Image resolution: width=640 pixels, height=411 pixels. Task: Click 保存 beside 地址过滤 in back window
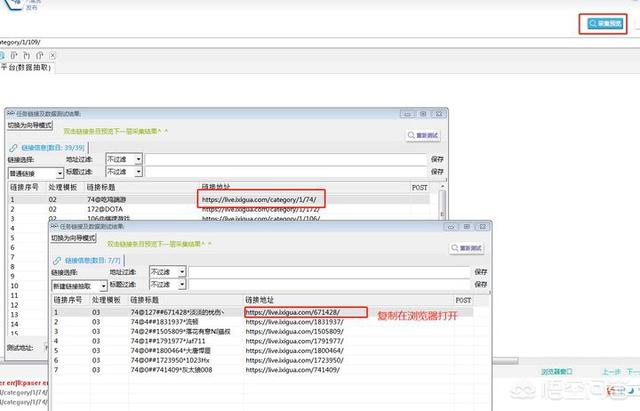pos(437,158)
